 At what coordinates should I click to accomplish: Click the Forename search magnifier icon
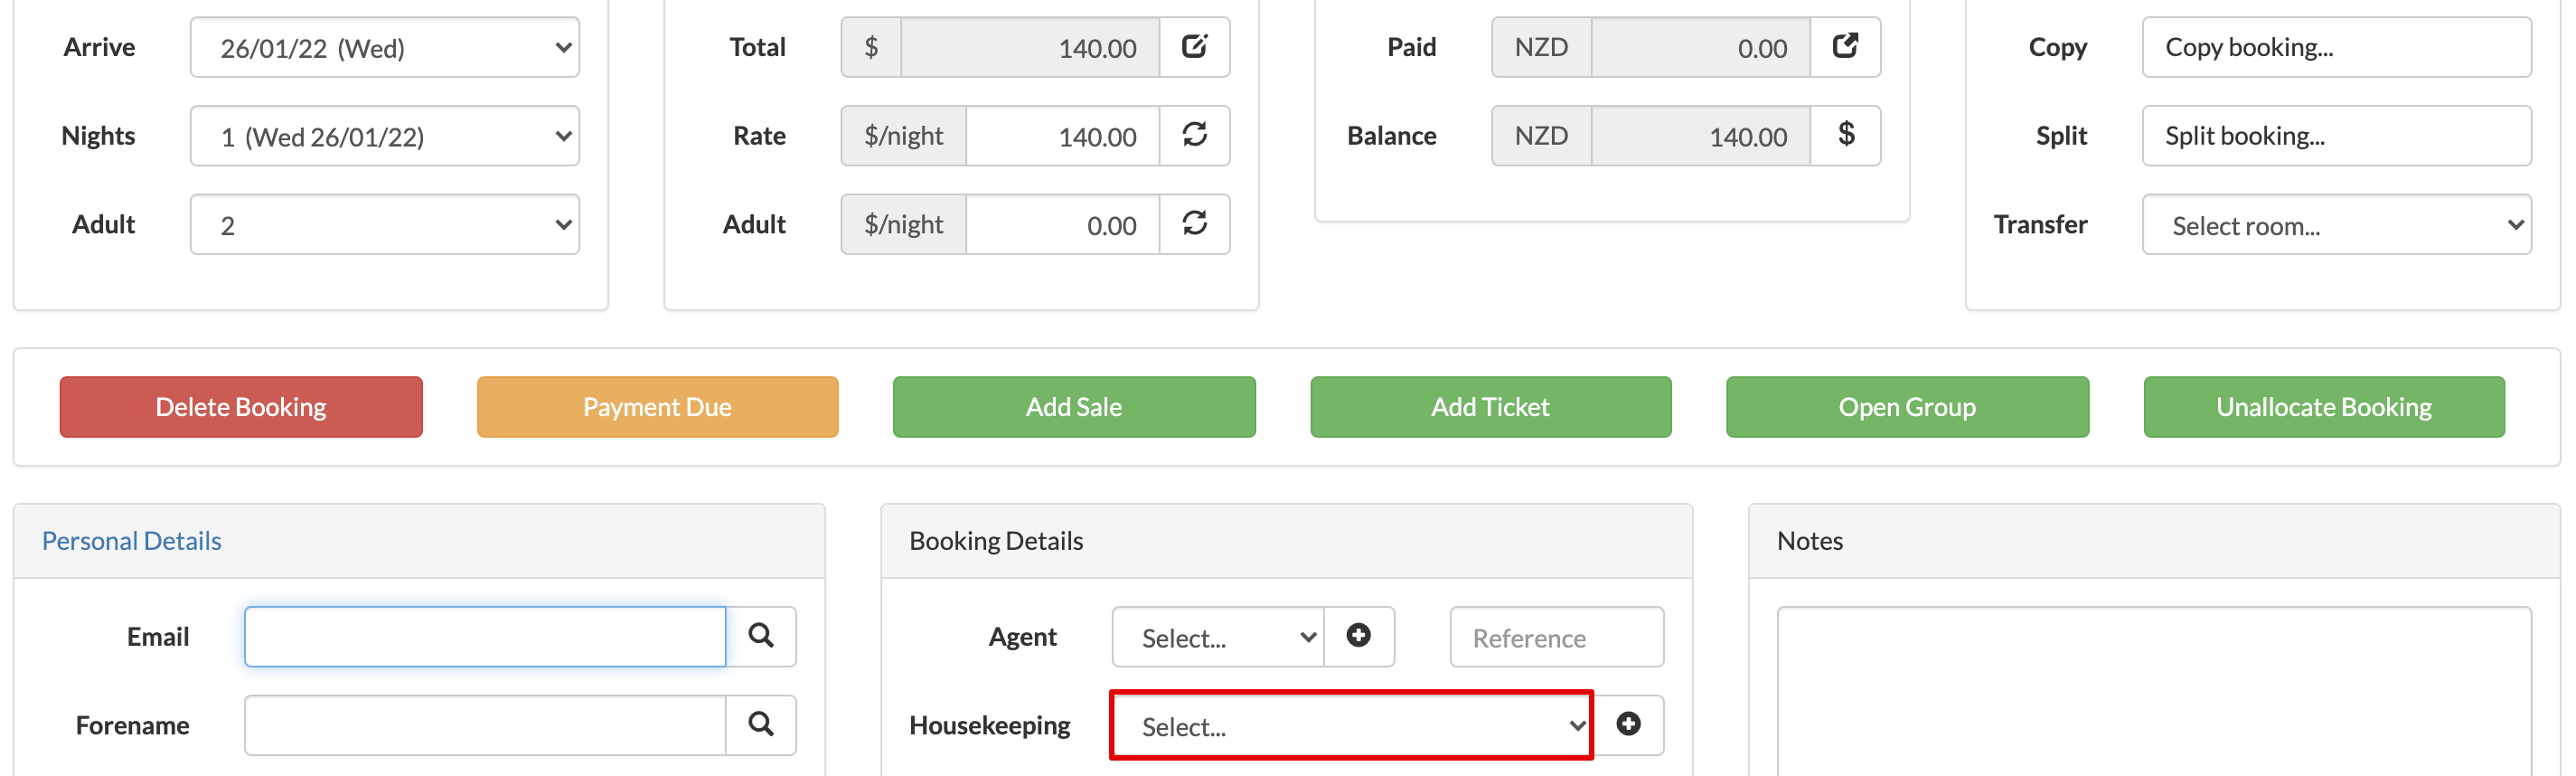point(760,725)
